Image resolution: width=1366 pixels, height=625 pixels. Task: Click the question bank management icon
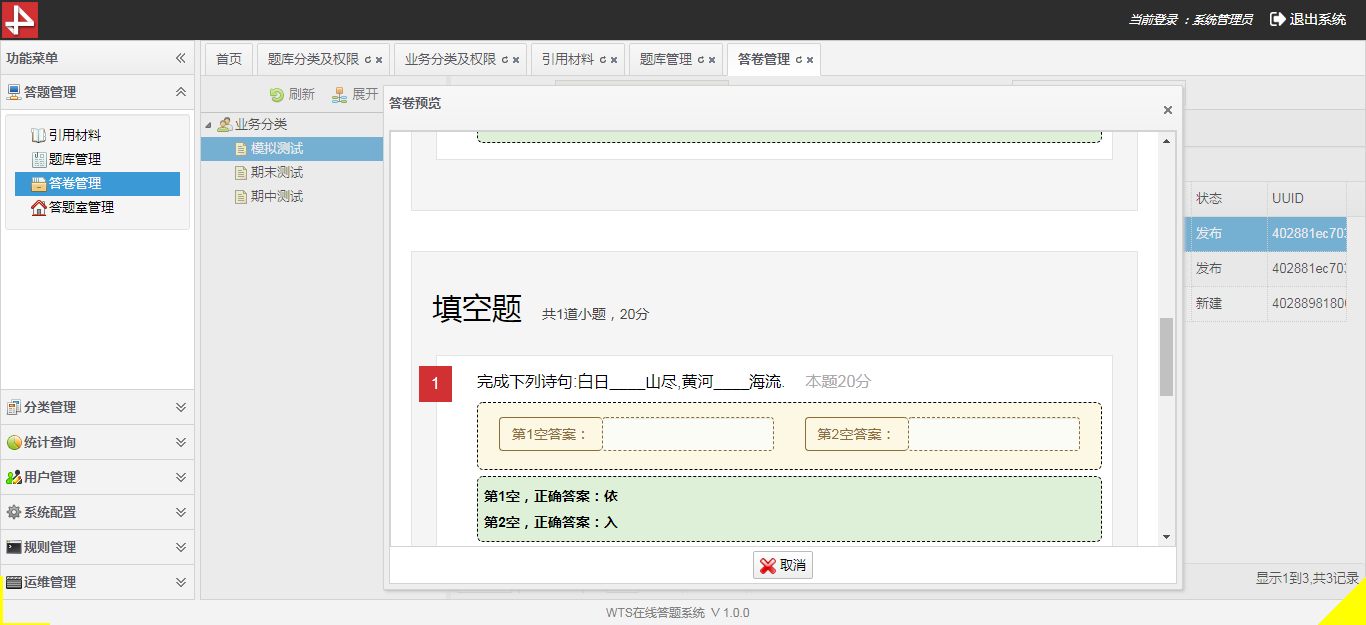38,160
